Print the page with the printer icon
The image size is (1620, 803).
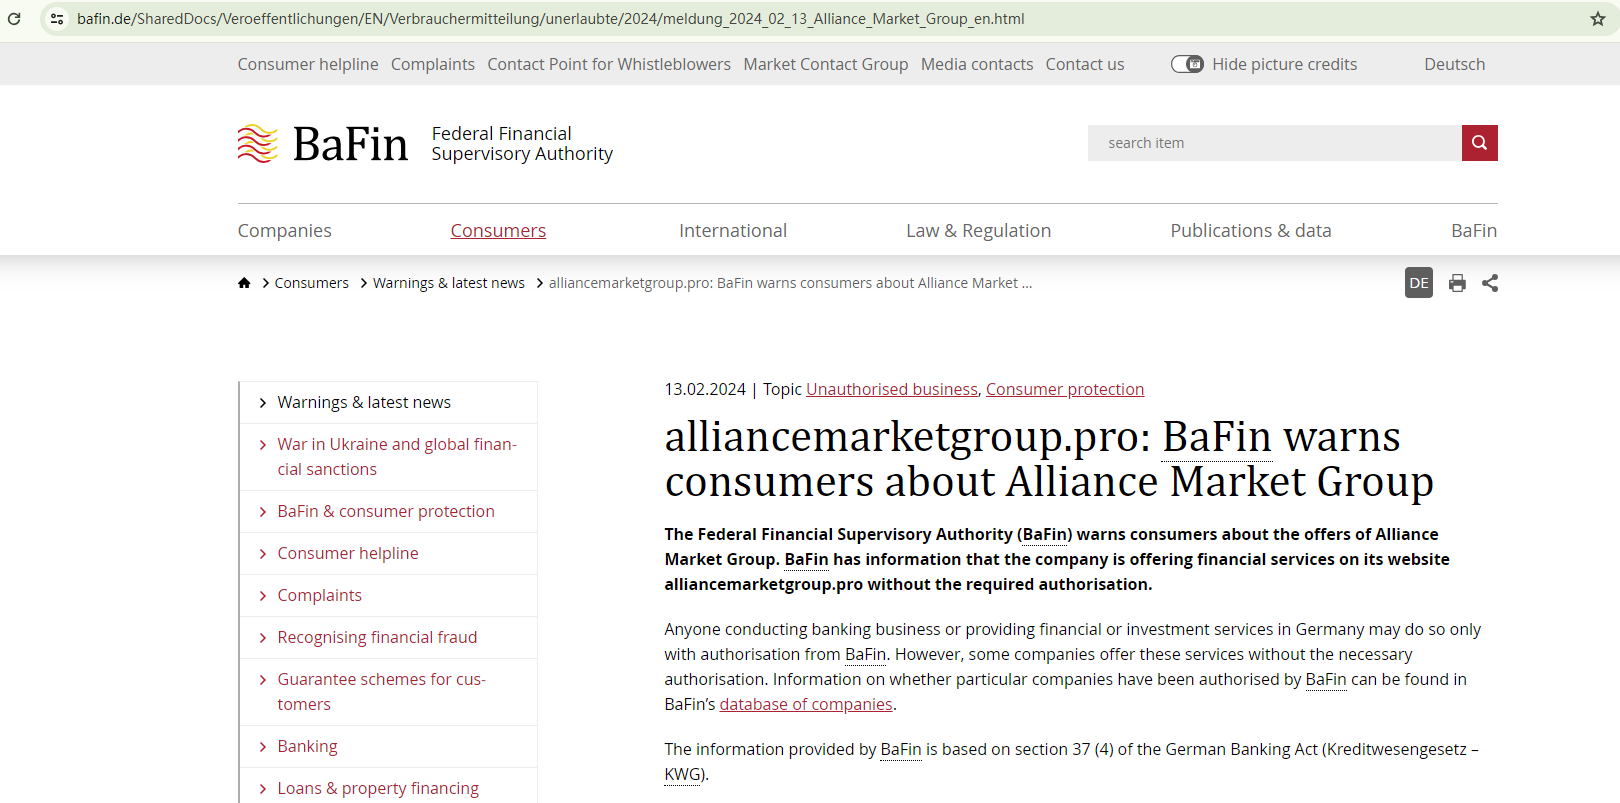coord(1457,283)
